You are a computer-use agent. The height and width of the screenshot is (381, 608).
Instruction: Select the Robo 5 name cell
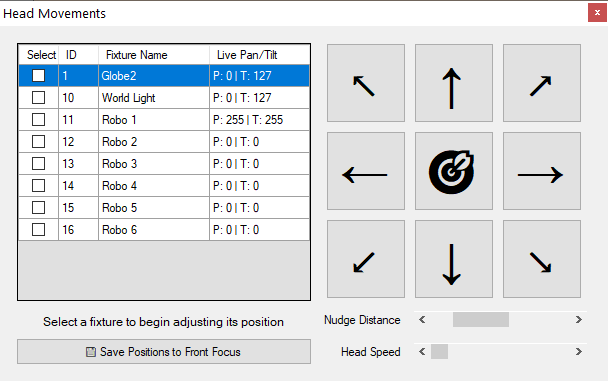[154, 208]
